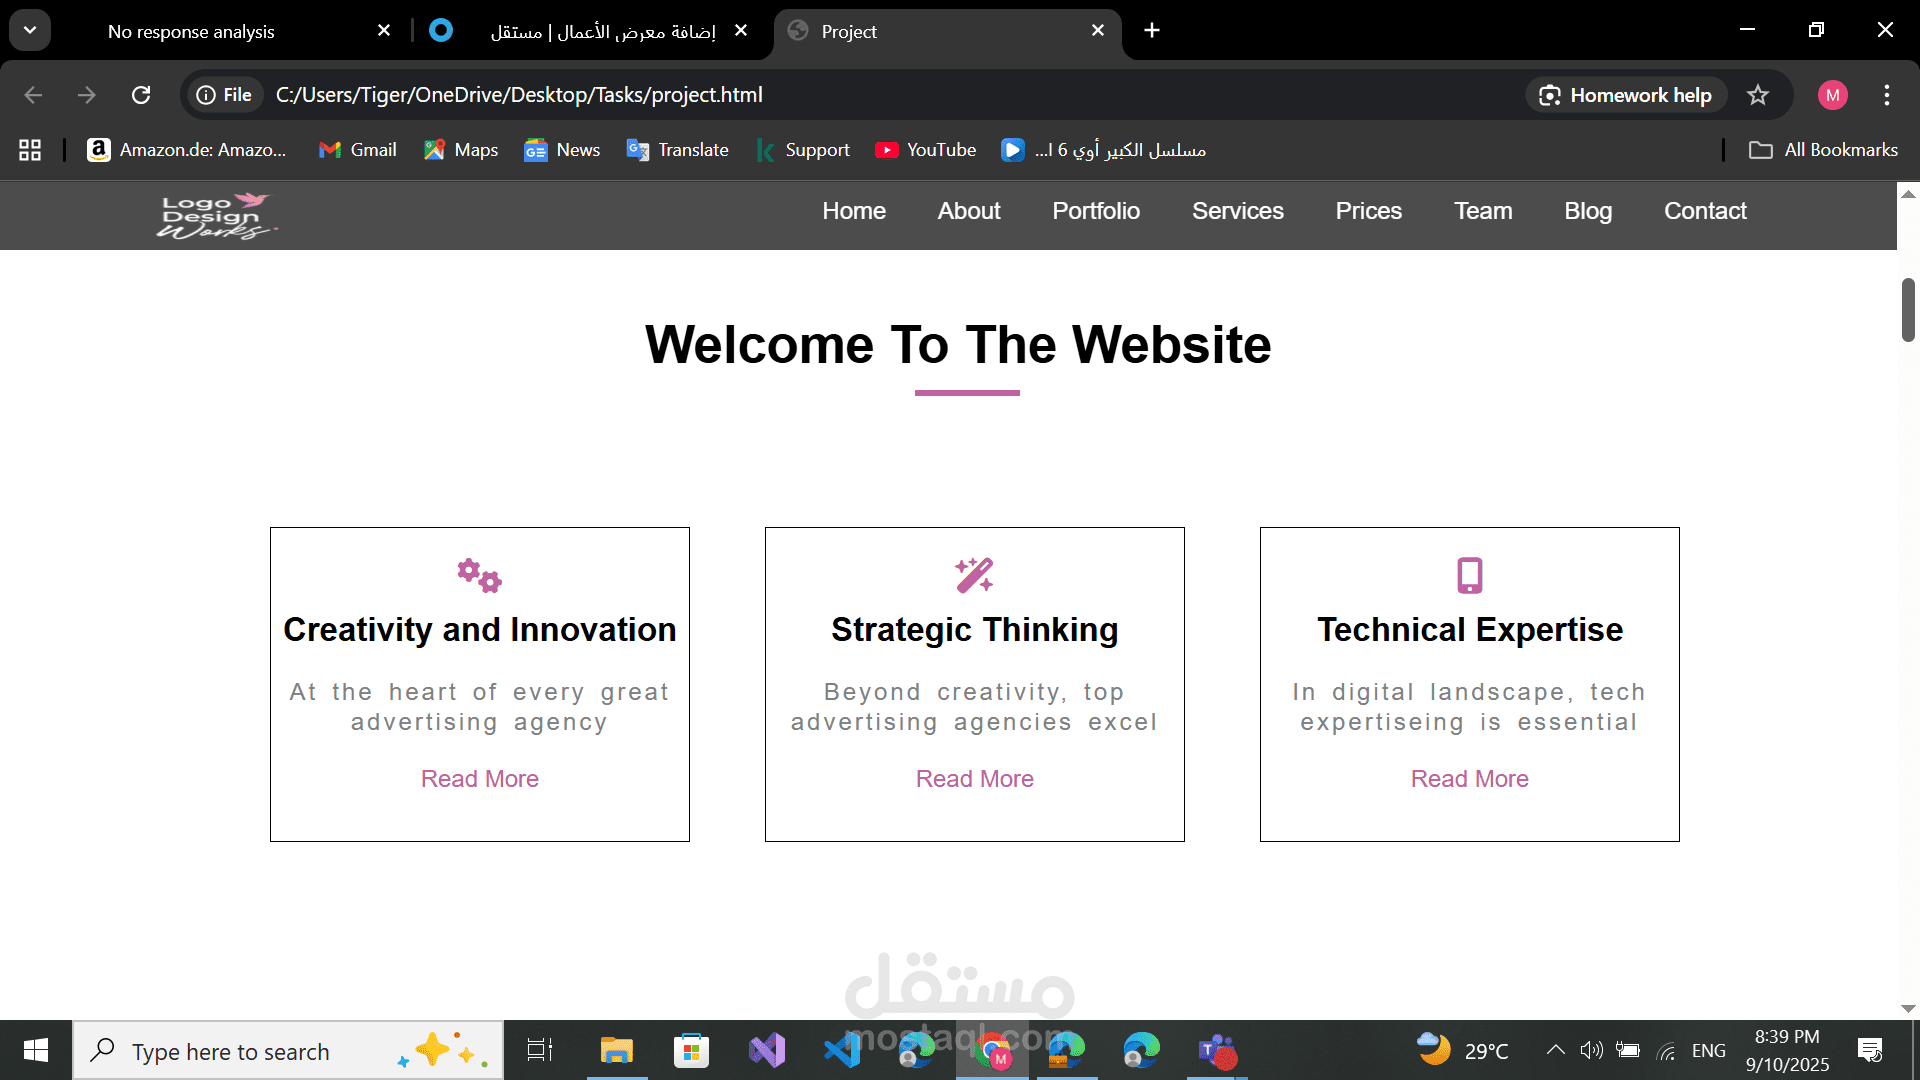Click the page vertical scrollbar thumb
1920x1080 pixels.
(1908, 310)
